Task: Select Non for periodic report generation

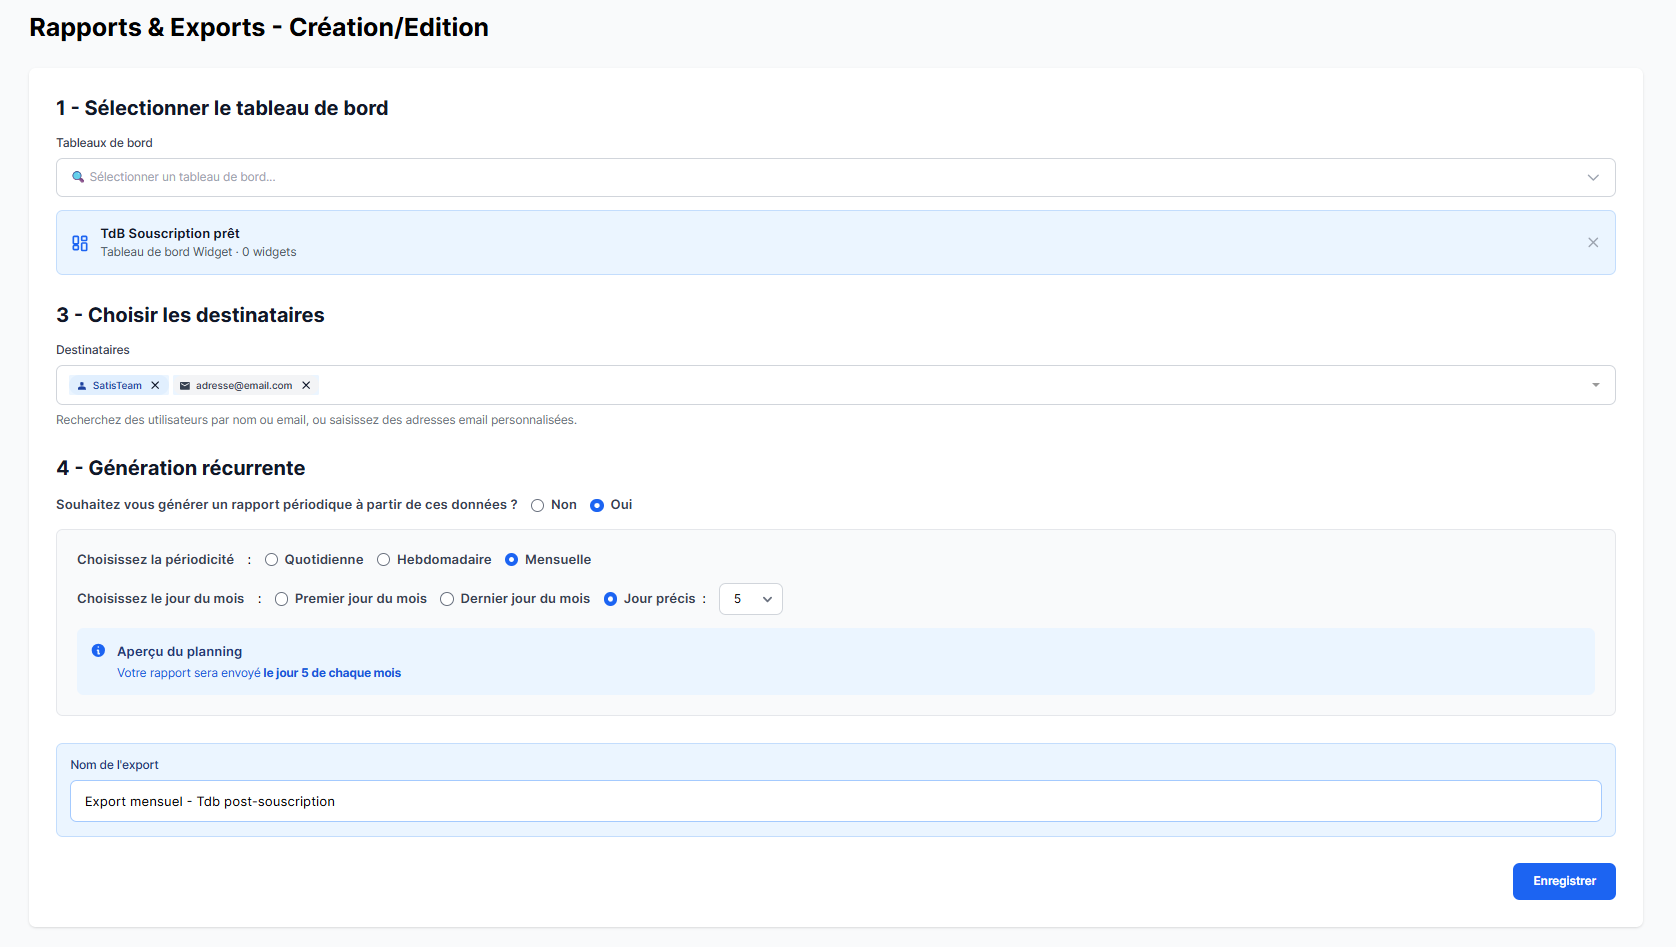Action: click(538, 506)
